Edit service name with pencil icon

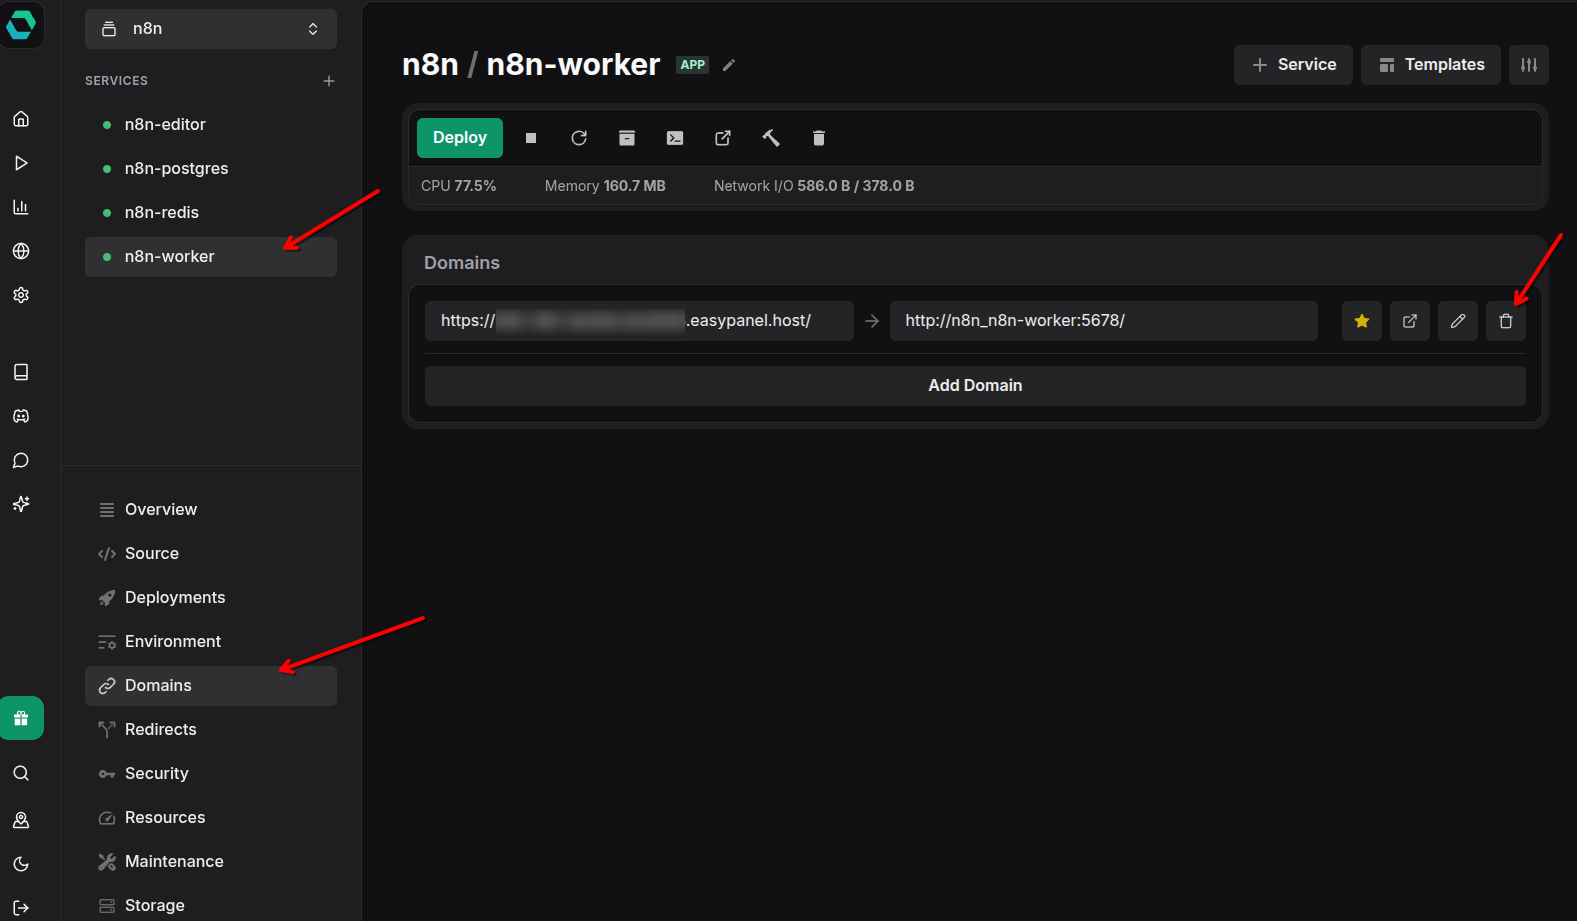[x=729, y=65]
